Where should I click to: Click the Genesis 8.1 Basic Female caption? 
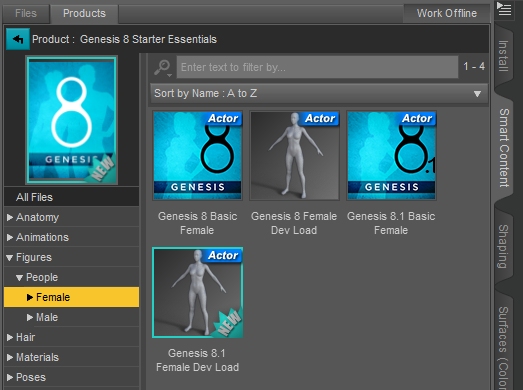[391, 223]
